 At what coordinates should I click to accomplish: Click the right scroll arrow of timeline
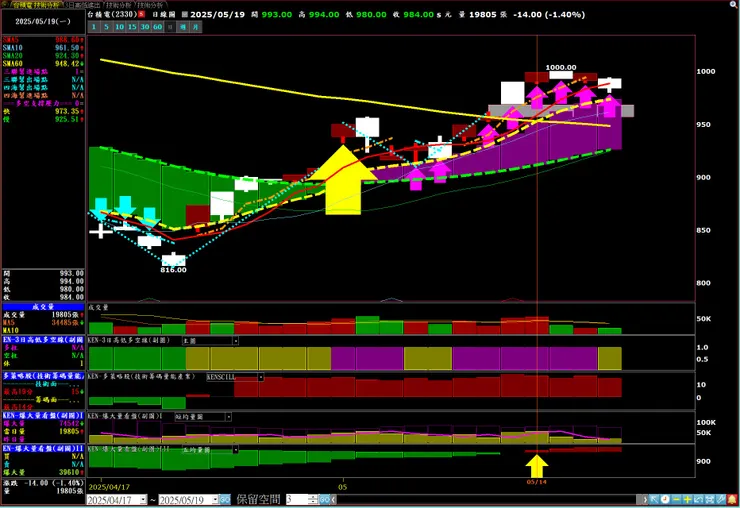click(x=644, y=499)
